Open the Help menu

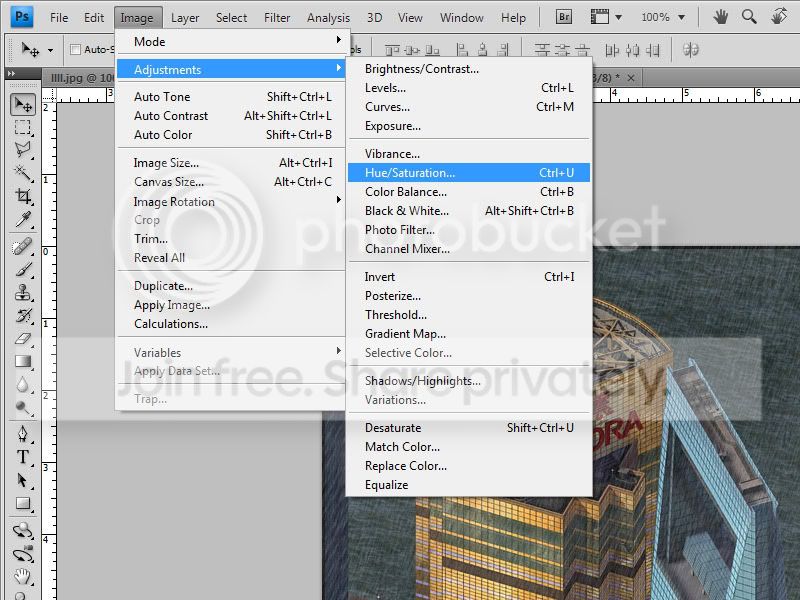coord(513,18)
